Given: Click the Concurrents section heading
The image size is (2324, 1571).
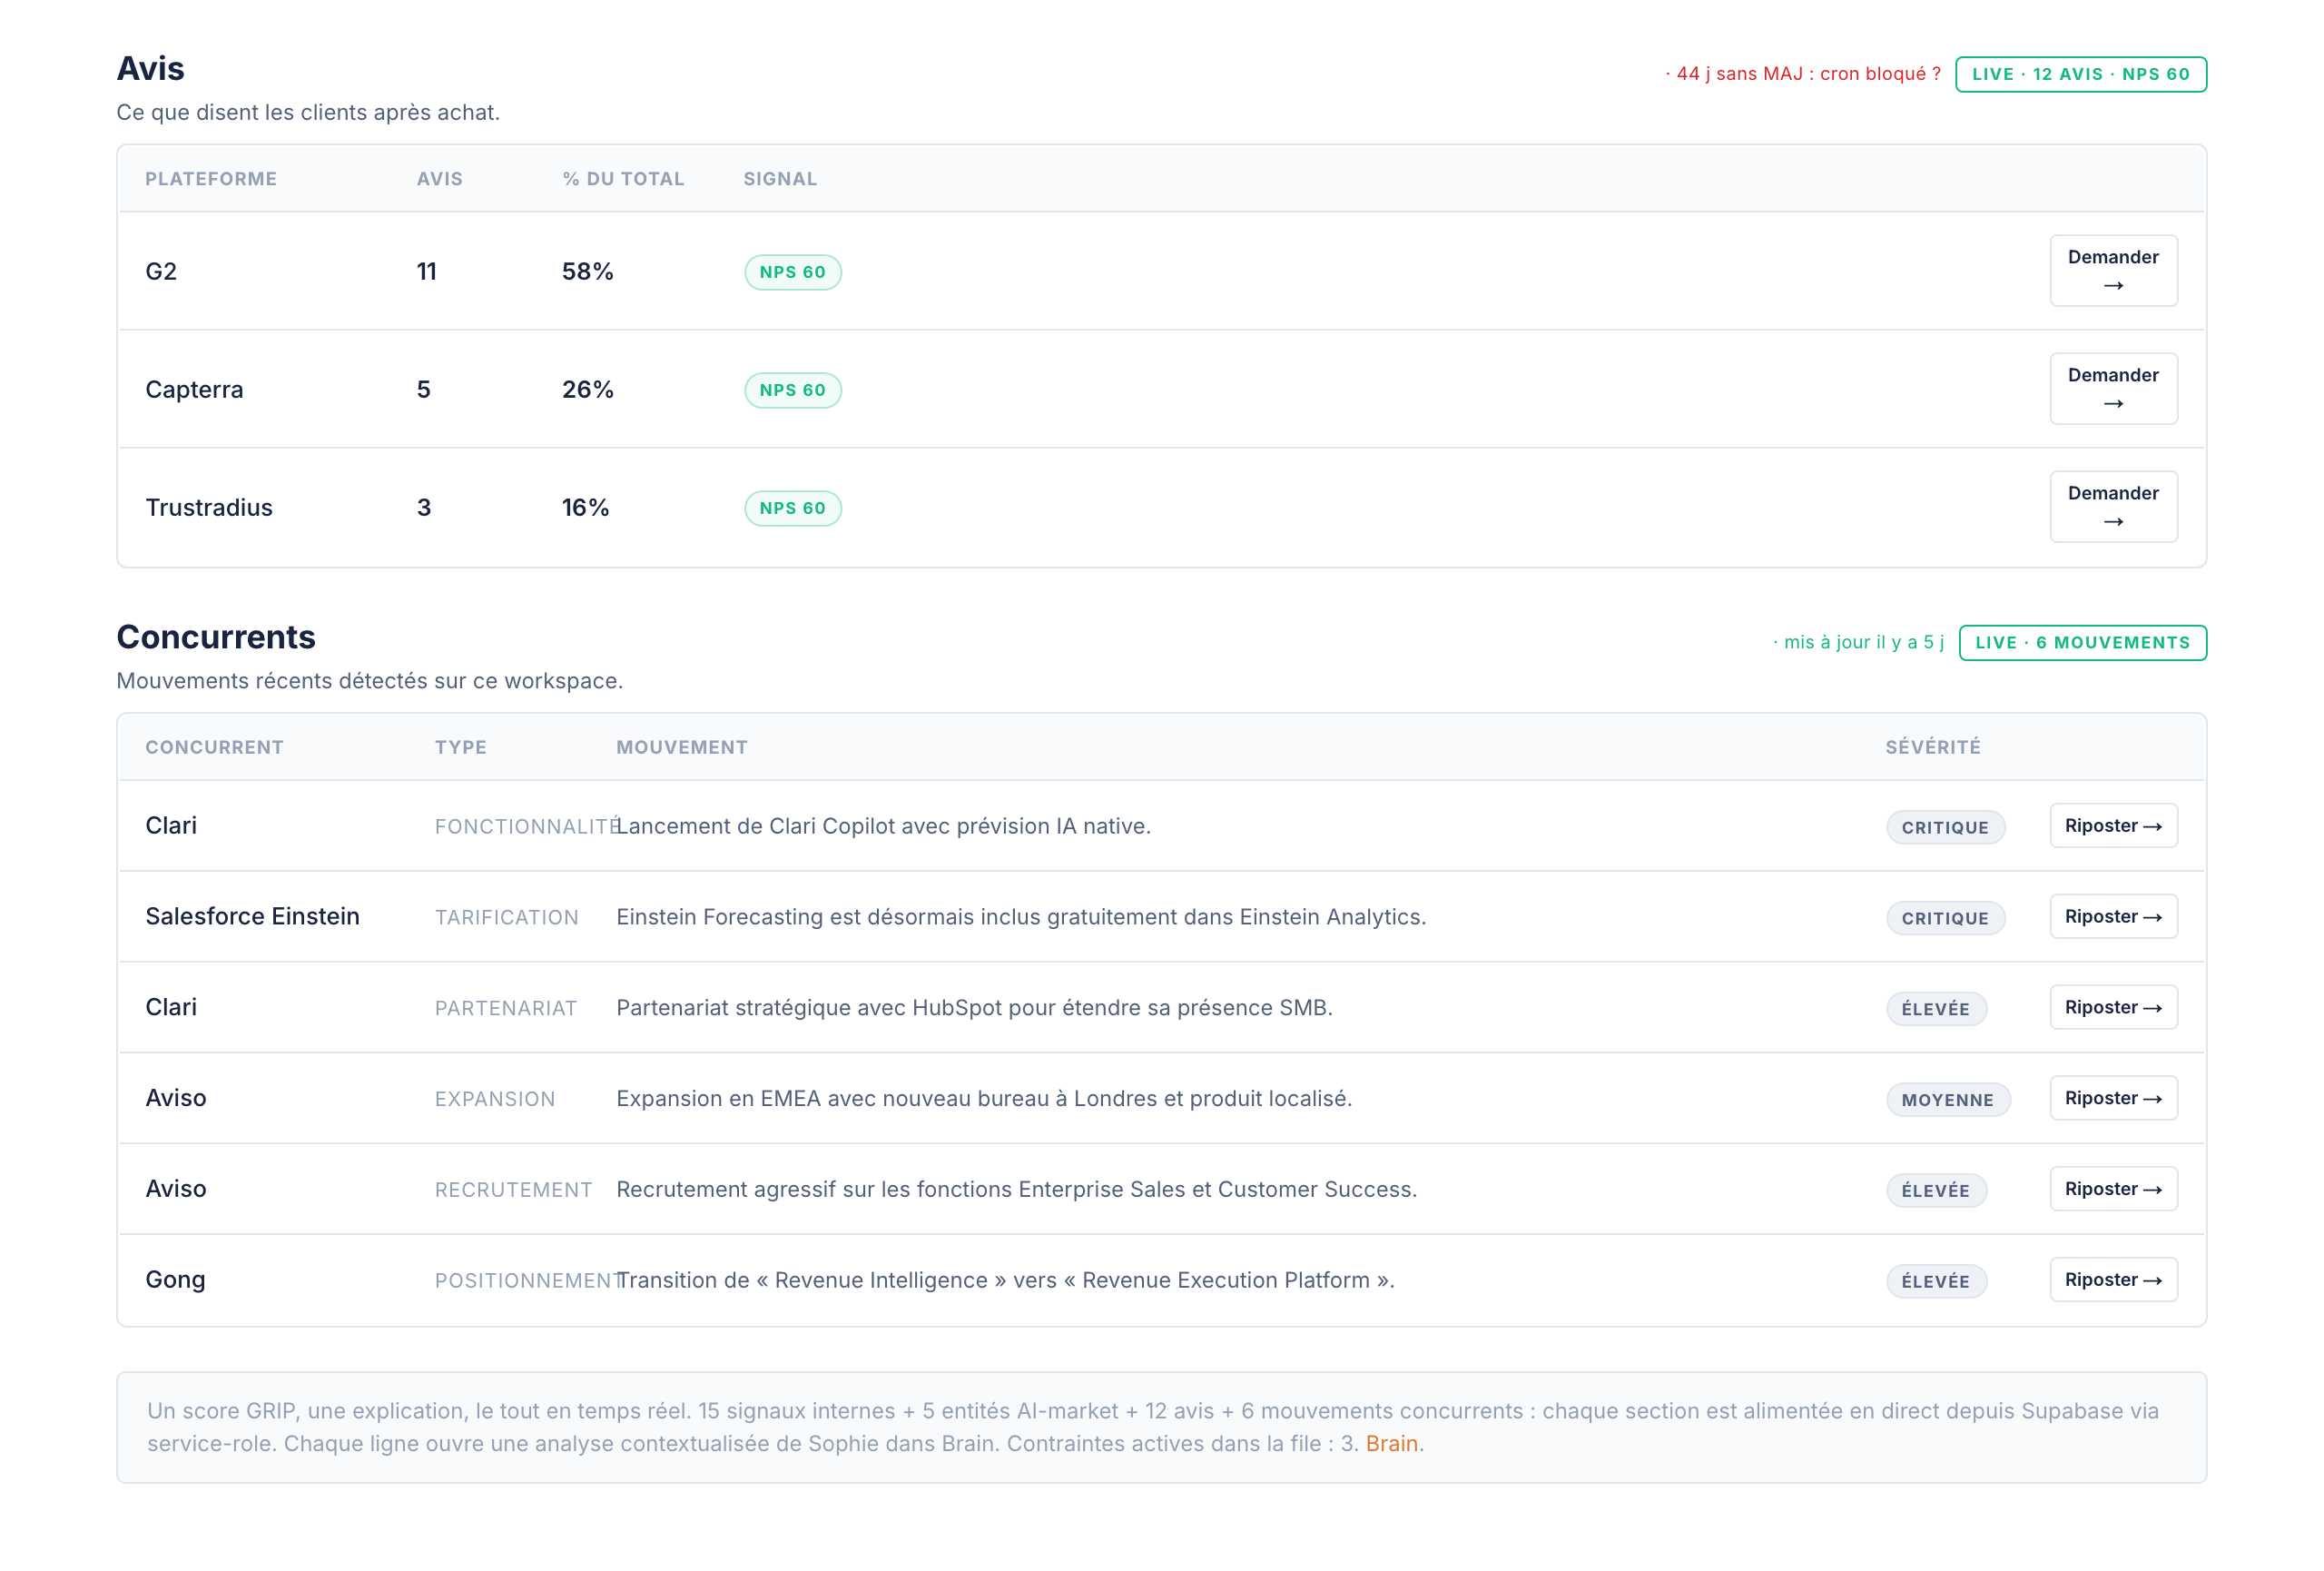Looking at the screenshot, I should click(x=216, y=637).
